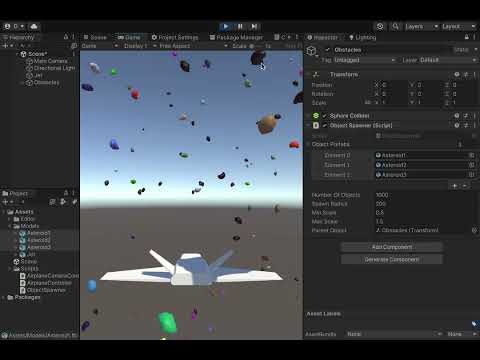Click the Object Spawner script icon

click(x=316, y=125)
